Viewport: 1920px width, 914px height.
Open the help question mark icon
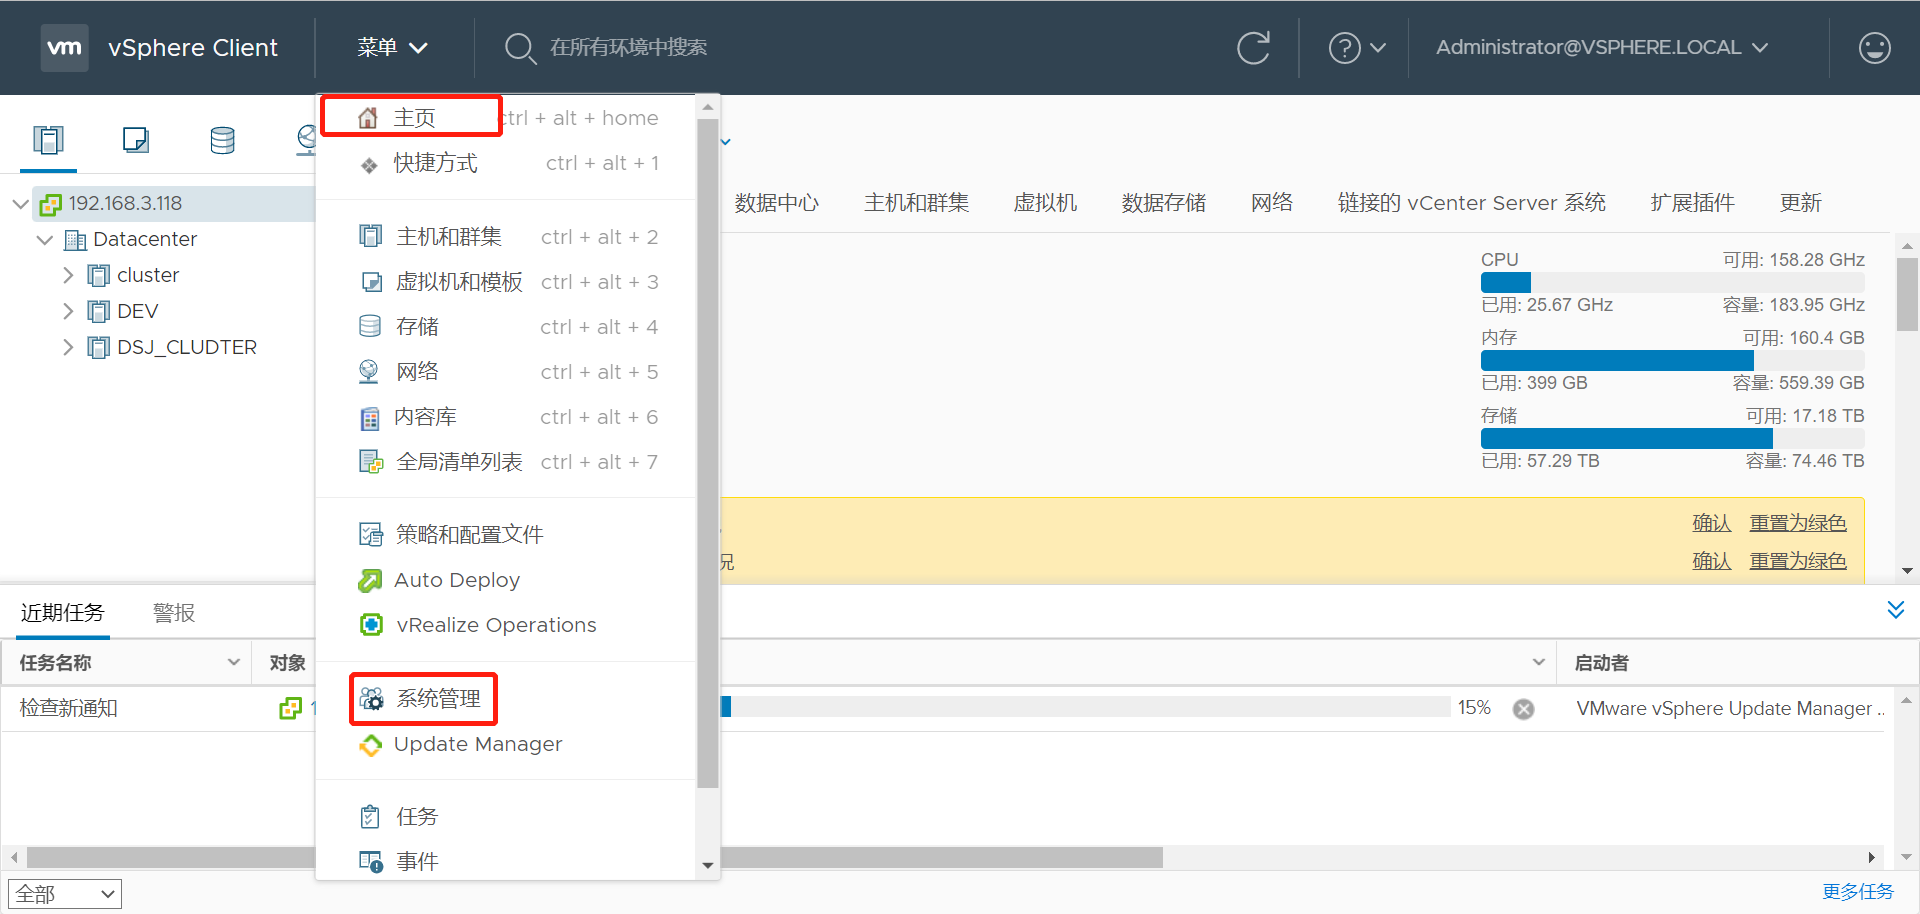point(1344,48)
